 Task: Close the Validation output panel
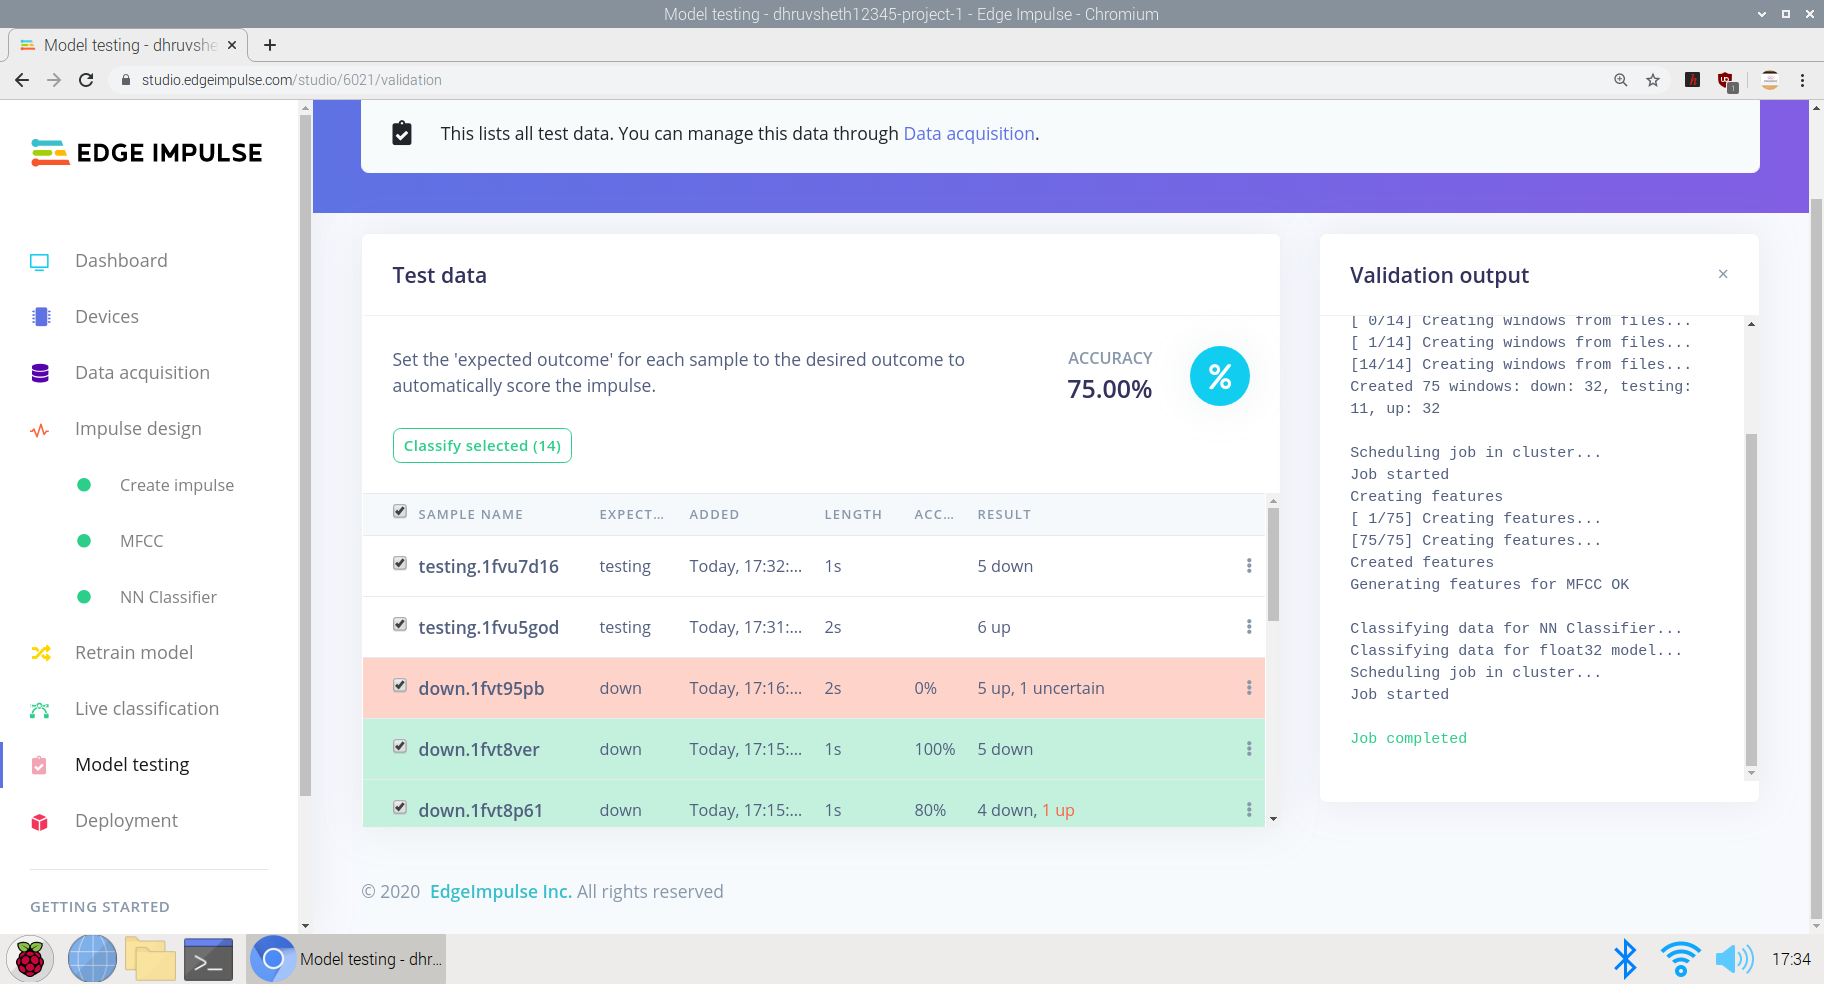[x=1722, y=274]
